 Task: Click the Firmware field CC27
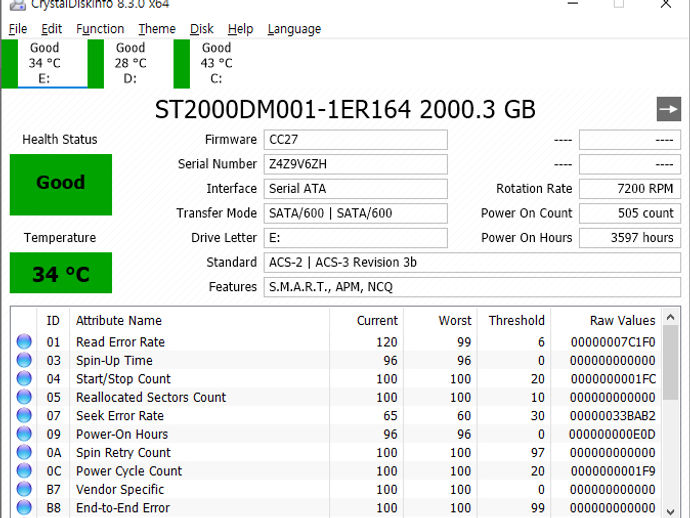click(356, 140)
